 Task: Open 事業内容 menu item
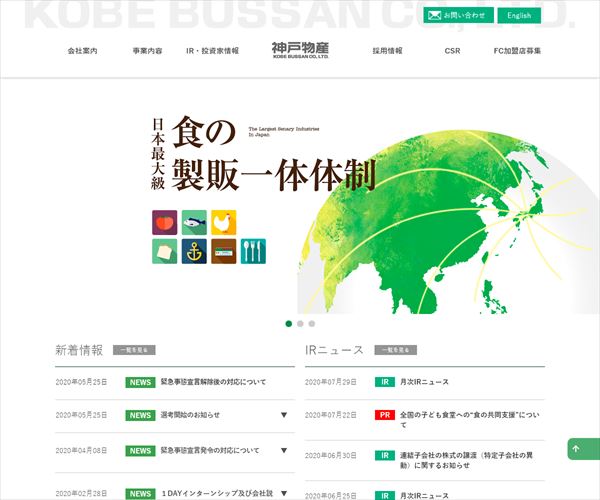coord(147,50)
